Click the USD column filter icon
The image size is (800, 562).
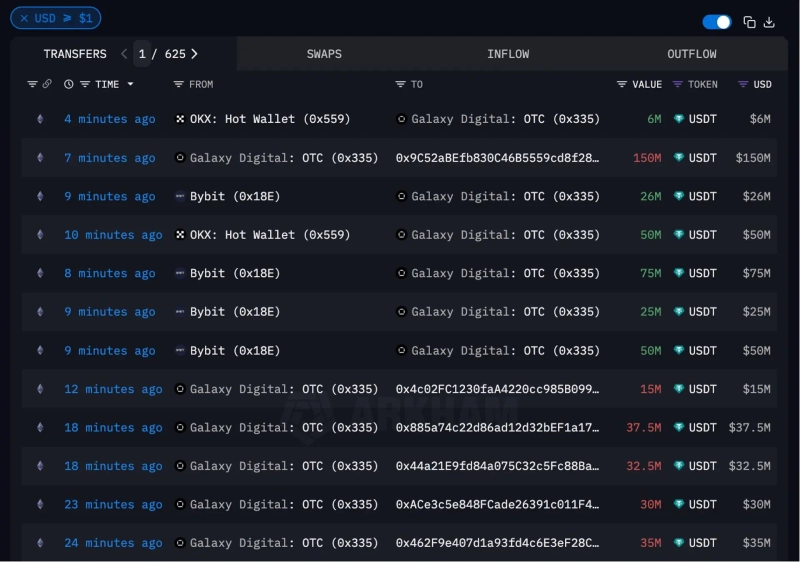pos(743,85)
